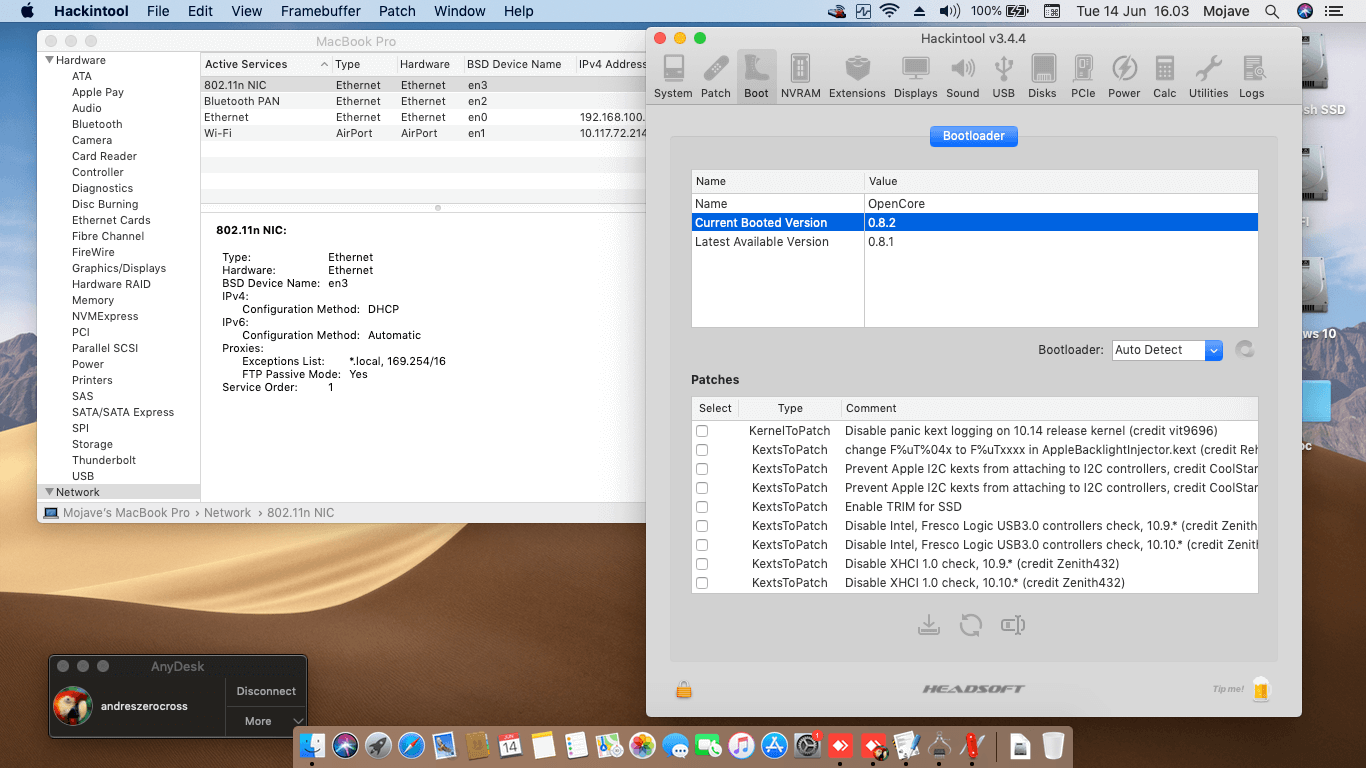Select NVMExpress in hardware sidebar
Screen dimensions: 1366x768
[x=105, y=316]
